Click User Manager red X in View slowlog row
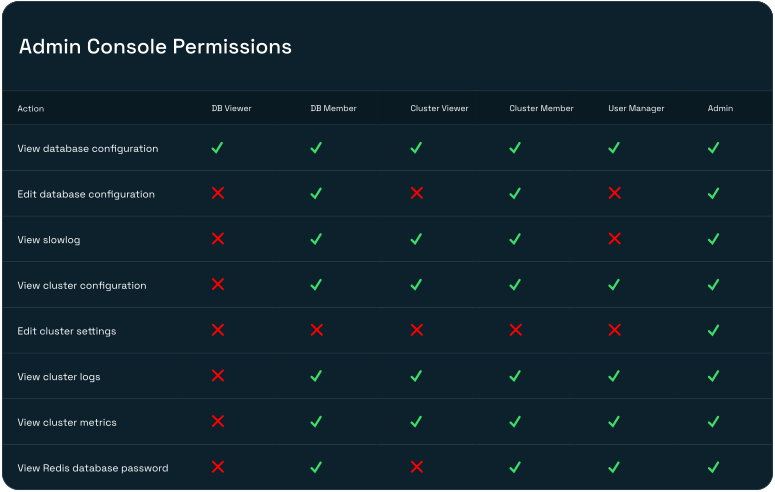 tap(614, 239)
